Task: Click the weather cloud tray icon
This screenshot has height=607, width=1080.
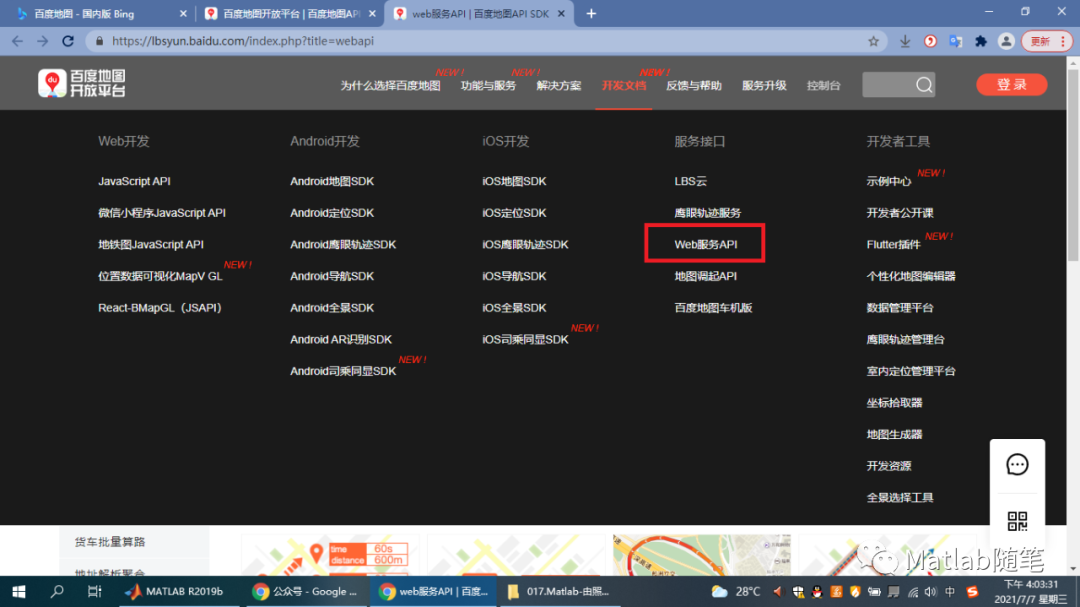Action: pos(719,591)
